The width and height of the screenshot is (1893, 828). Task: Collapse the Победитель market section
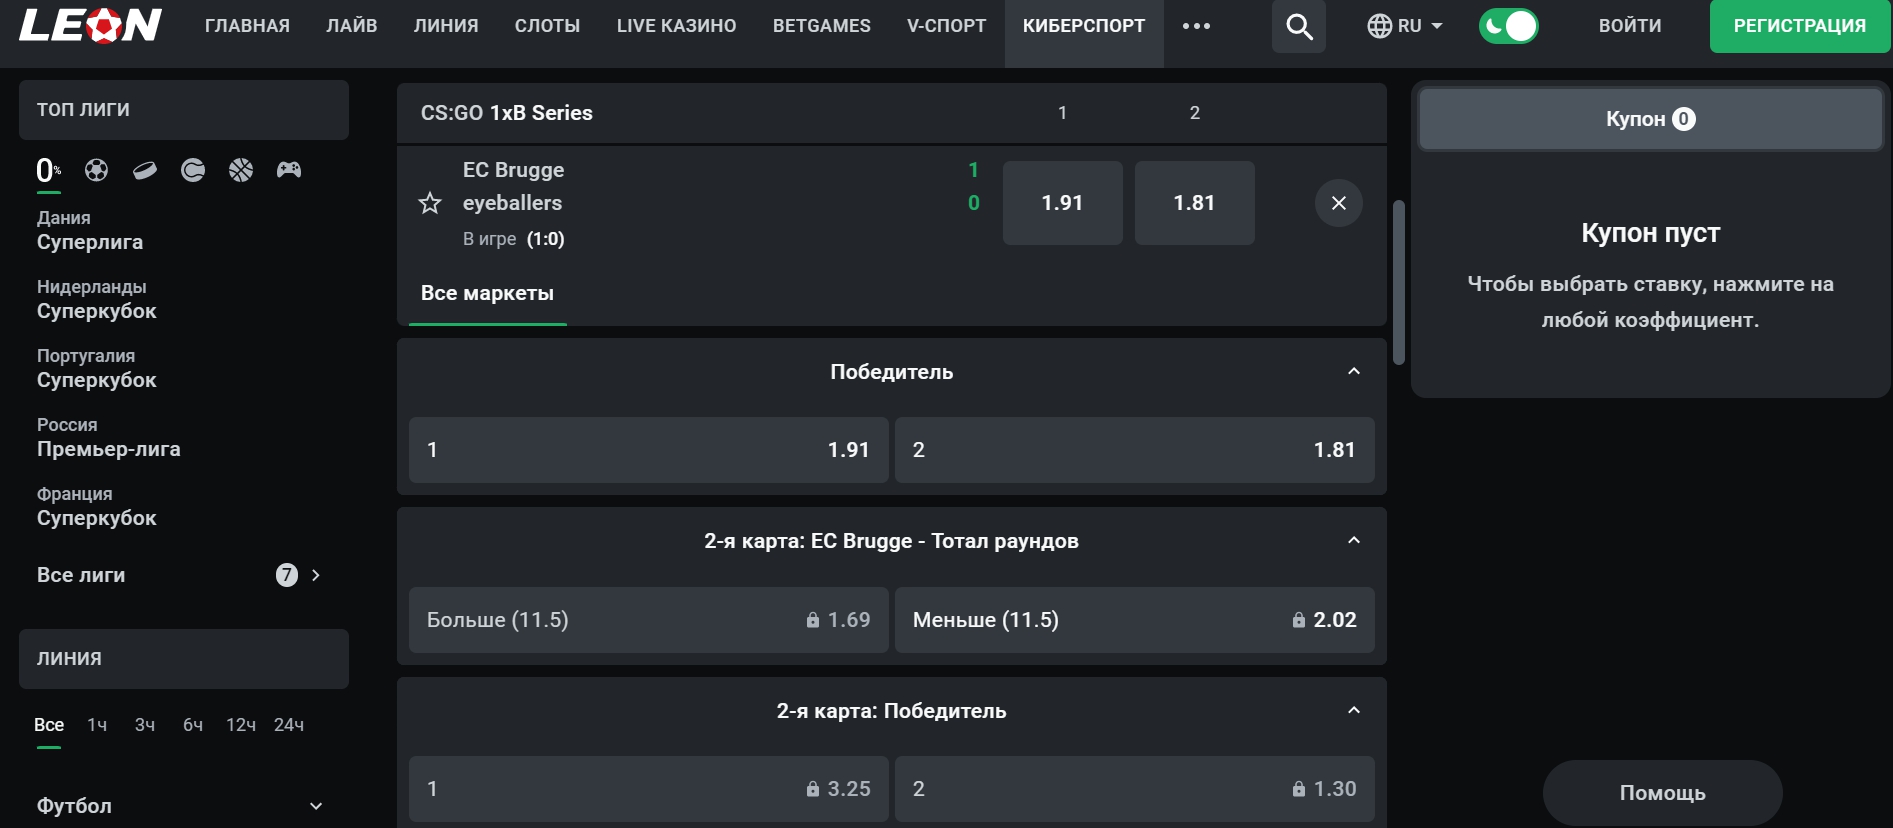point(1354,372)
